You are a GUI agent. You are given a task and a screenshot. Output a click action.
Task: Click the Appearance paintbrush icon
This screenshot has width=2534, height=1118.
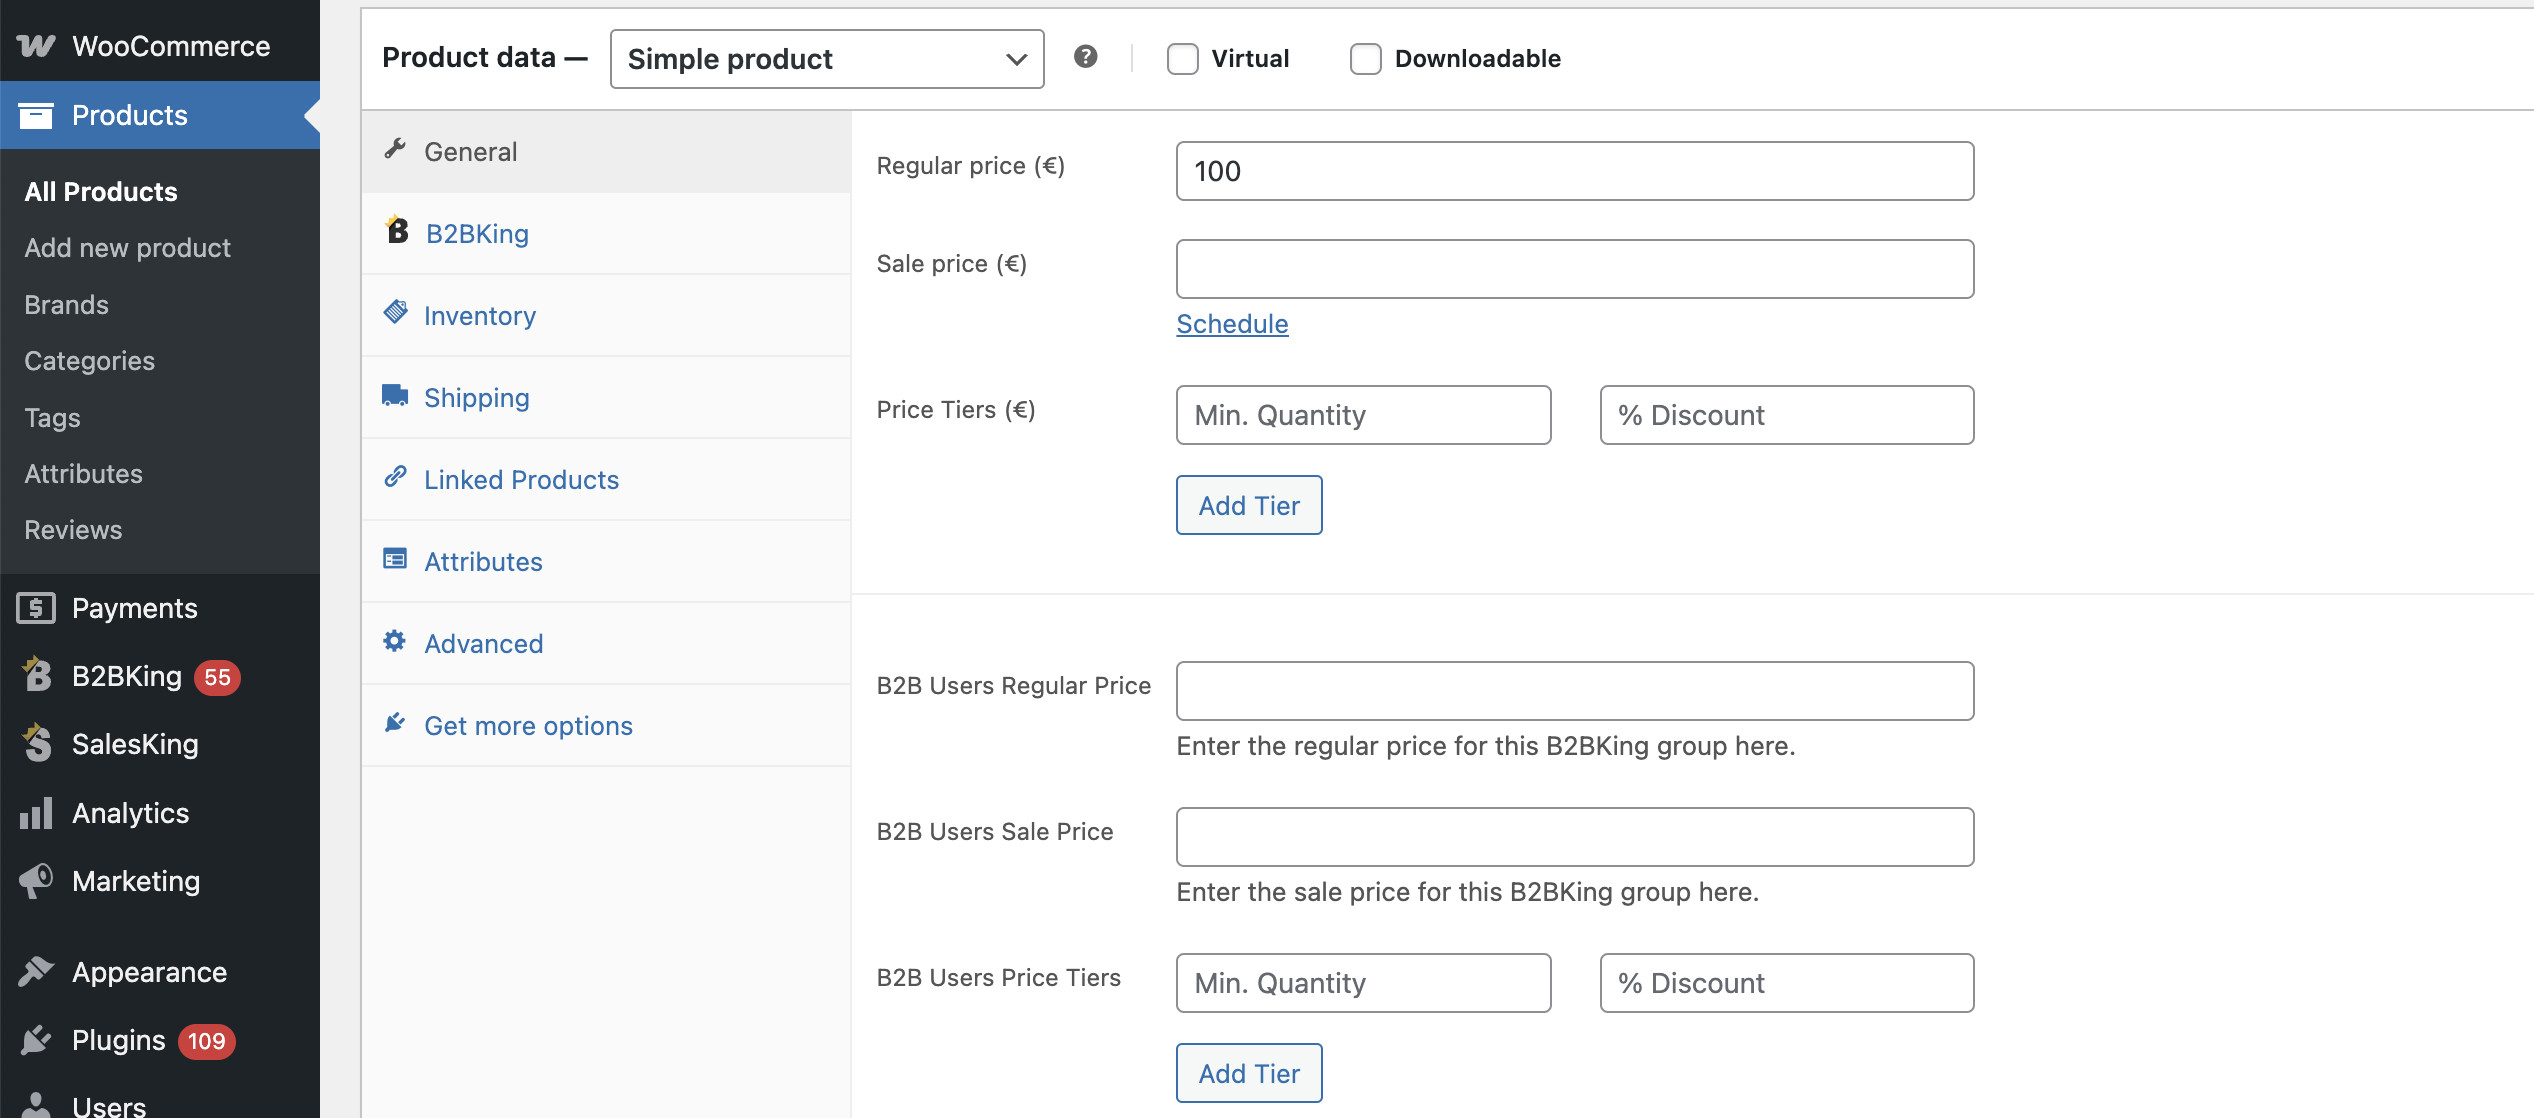[x=36, y=971]
